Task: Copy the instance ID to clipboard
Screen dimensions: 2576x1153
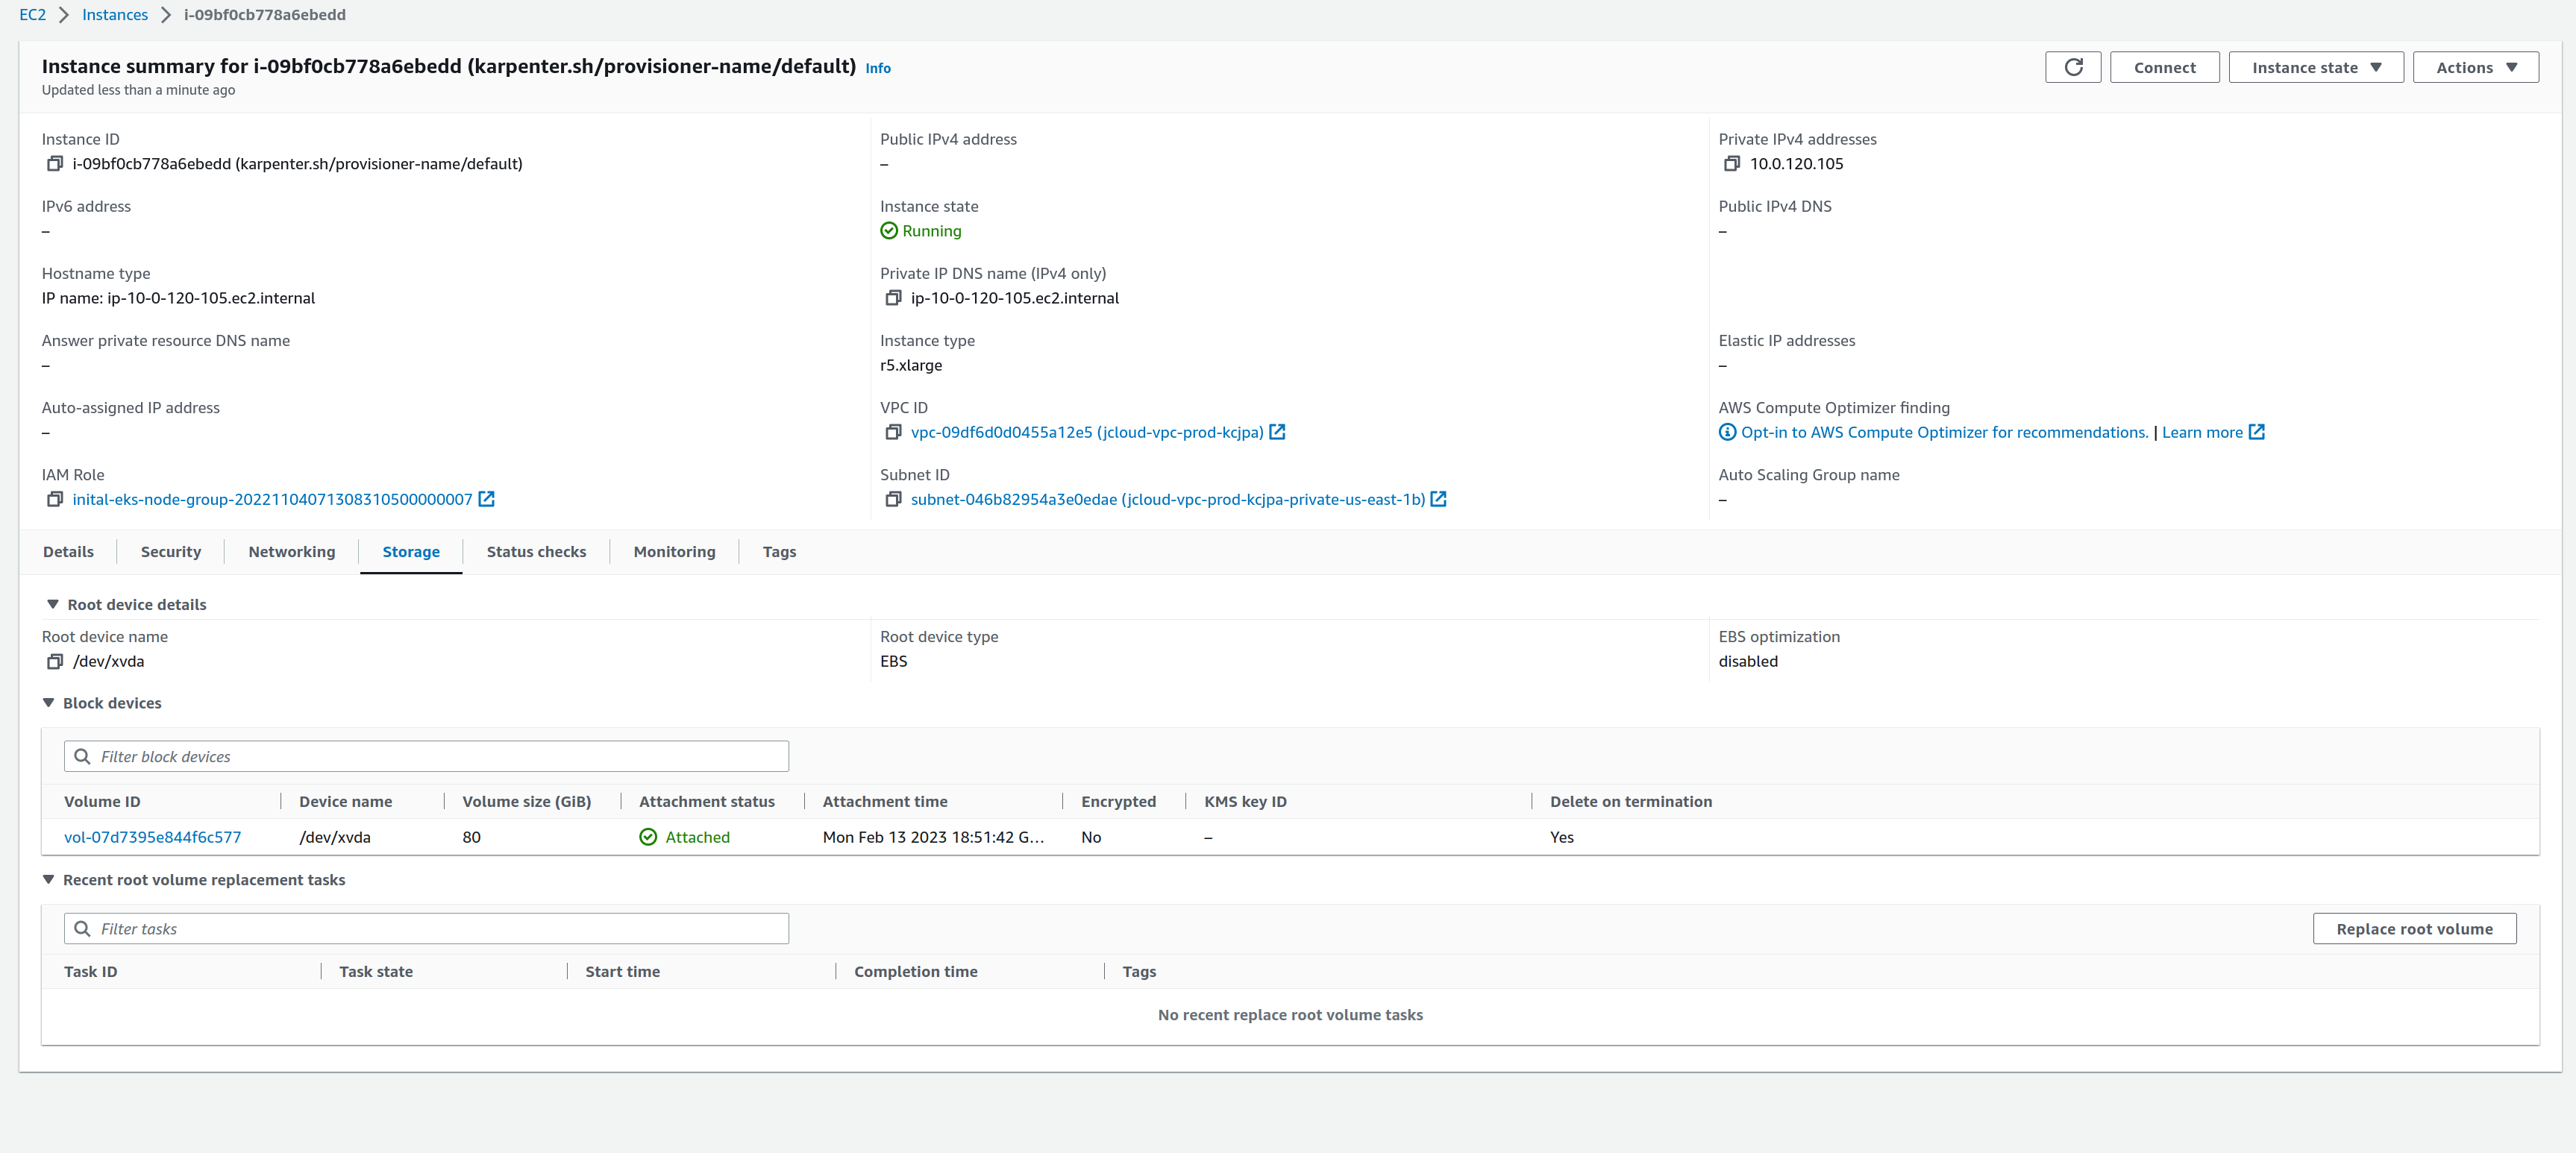Action: 55,163
